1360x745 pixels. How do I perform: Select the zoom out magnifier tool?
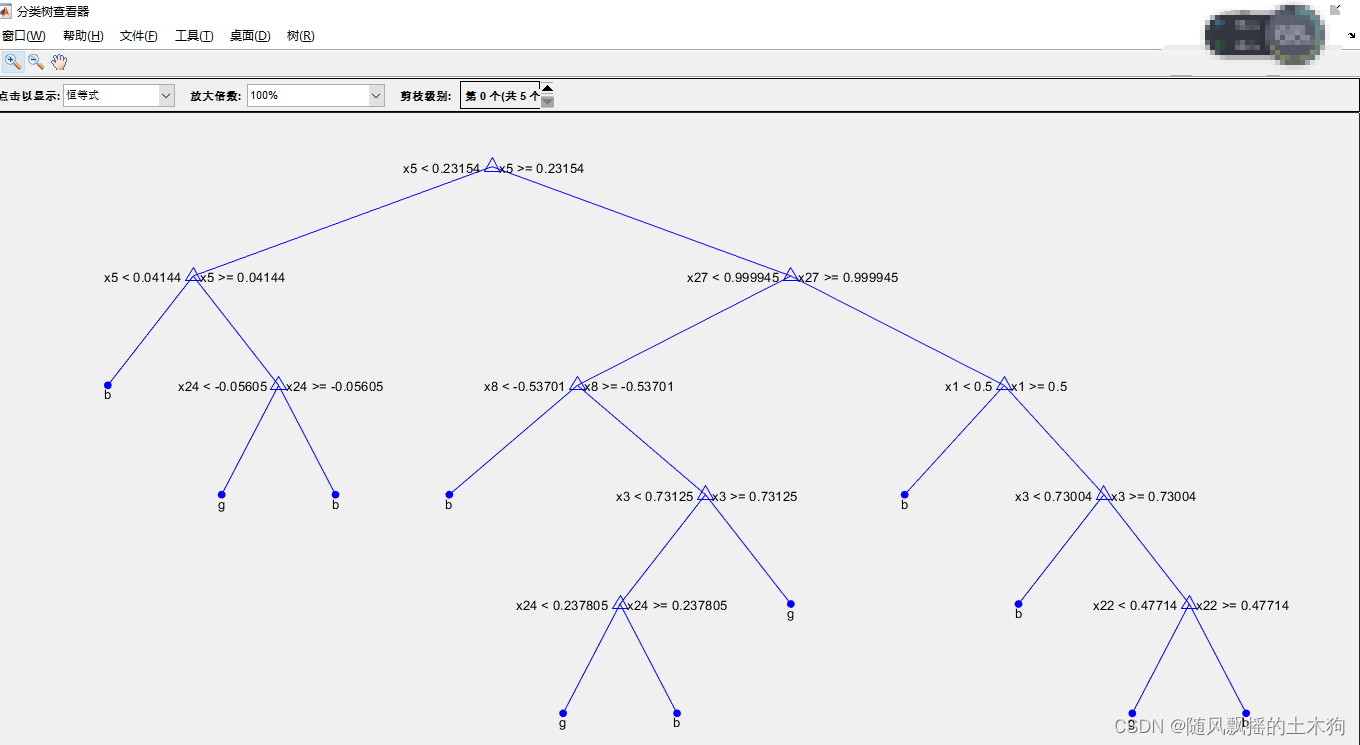36,62
